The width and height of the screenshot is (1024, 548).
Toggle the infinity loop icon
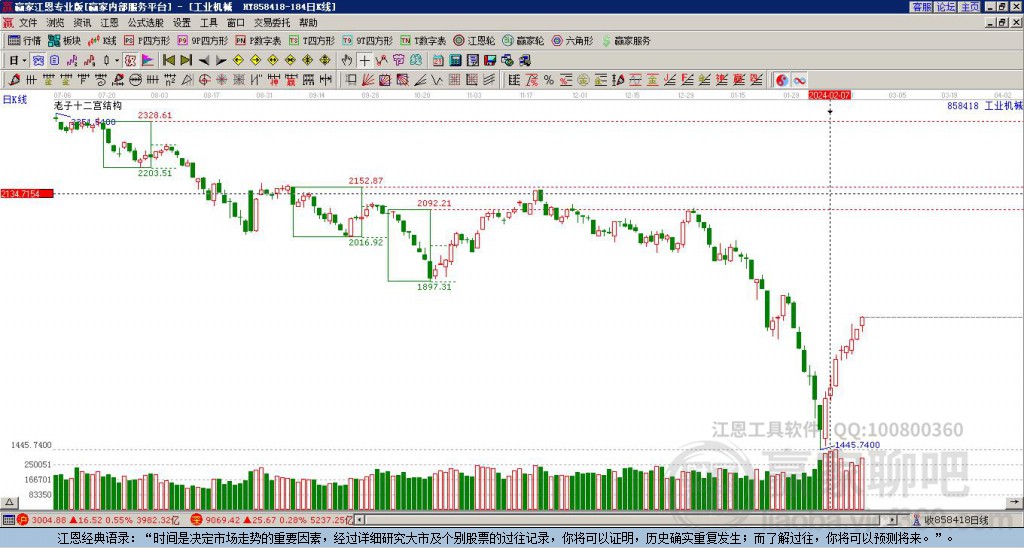[x=799, y=80]
